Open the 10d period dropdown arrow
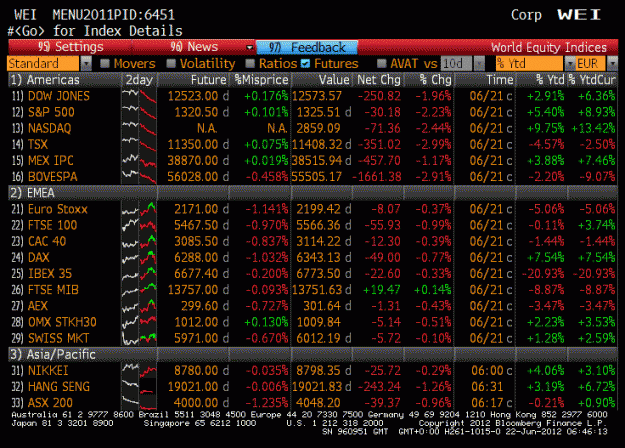 click(x=479, y=63)
